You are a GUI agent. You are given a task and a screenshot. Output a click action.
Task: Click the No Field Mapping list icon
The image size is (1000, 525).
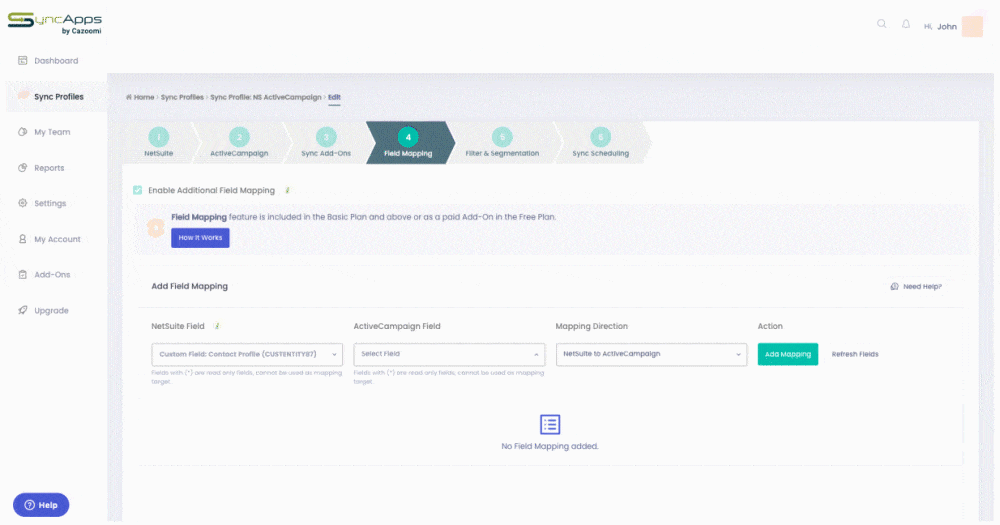tap(550, 424)
